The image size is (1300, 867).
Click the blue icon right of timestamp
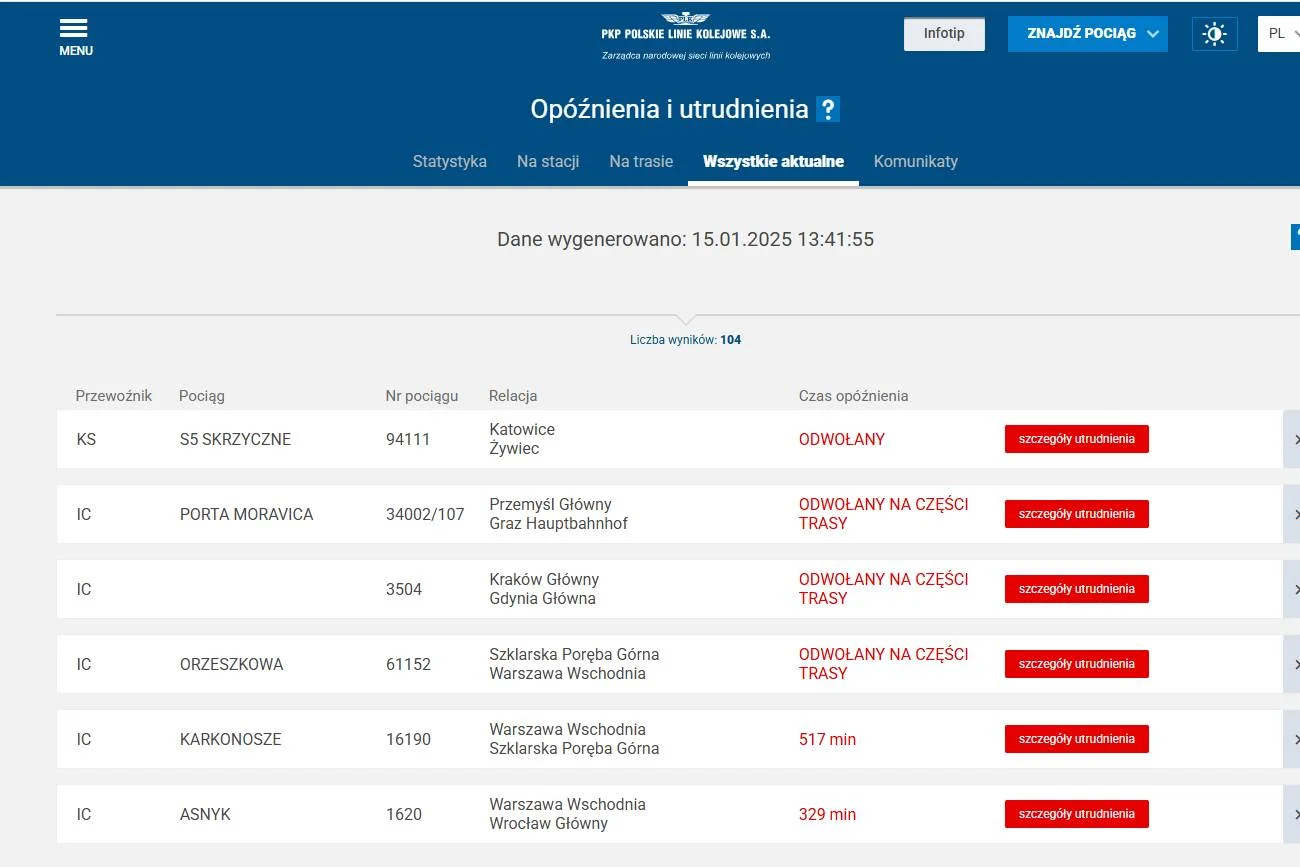[1295, 237]
